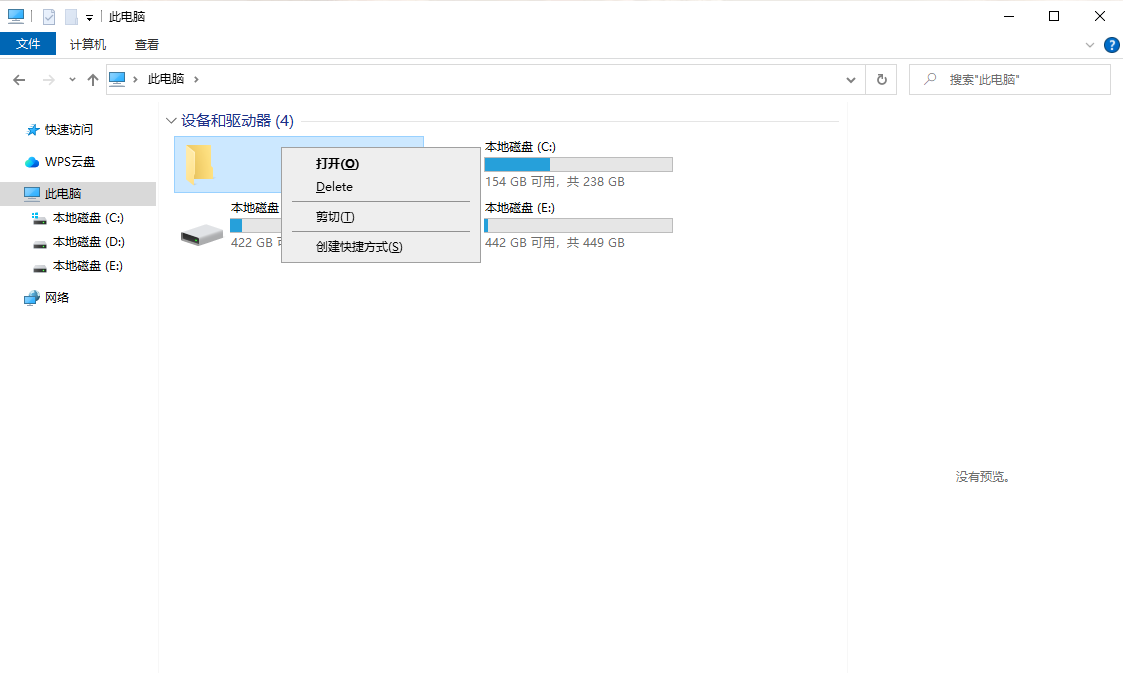Open the Quick Access Toolbar customize dropdown
This screenshot has height=673, width=1123.
(89, 18)
